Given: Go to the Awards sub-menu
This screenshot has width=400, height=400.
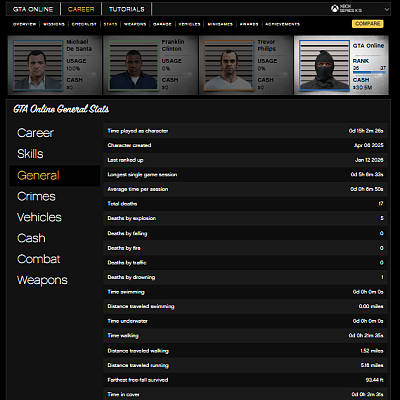Looking at the screenshot, I should coord(249,24).
